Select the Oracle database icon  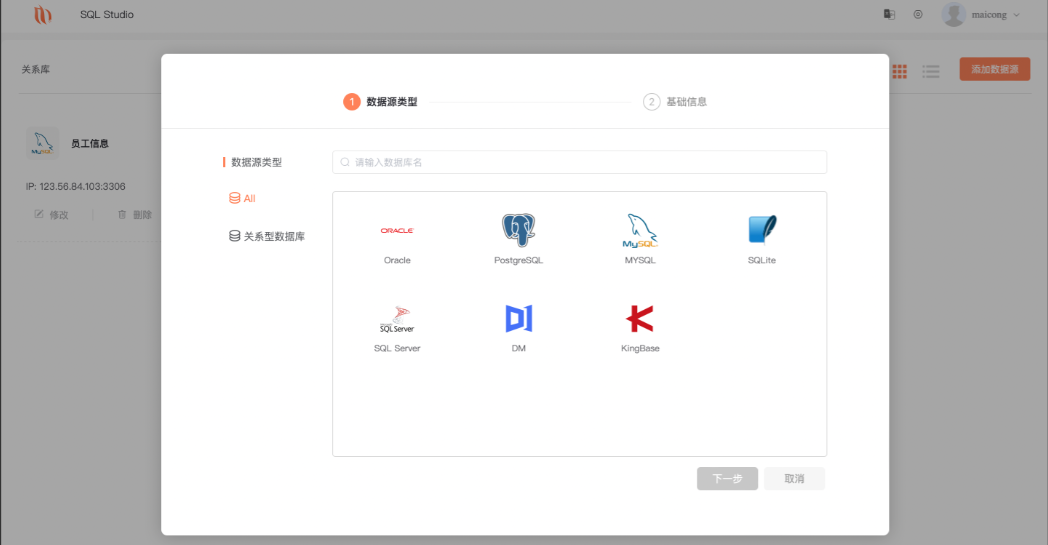pyautogui.click(x=397, y=231)
